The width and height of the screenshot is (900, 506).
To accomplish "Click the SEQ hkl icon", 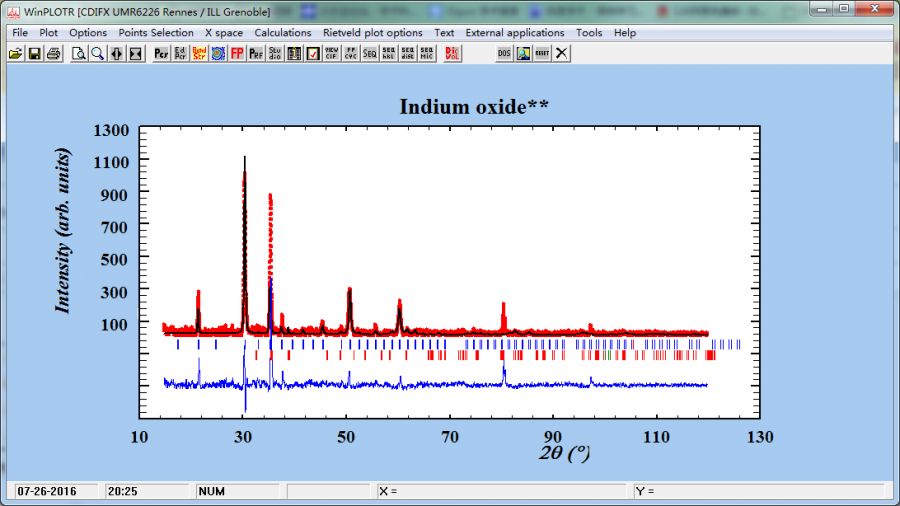I will 389,53.
